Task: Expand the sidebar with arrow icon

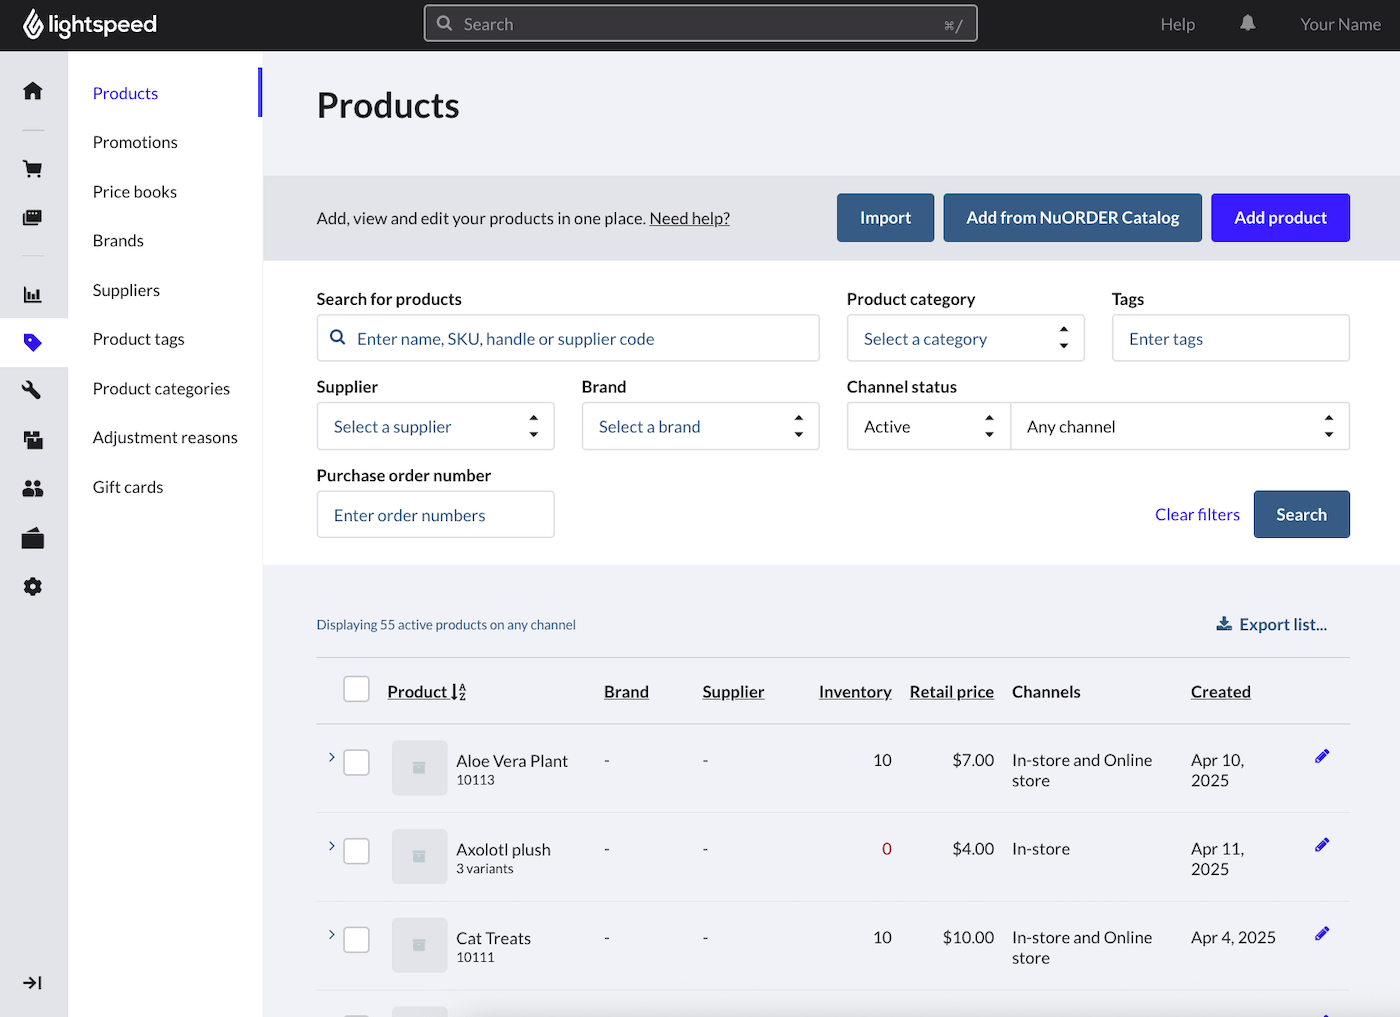Action: [x=33, y=983]
